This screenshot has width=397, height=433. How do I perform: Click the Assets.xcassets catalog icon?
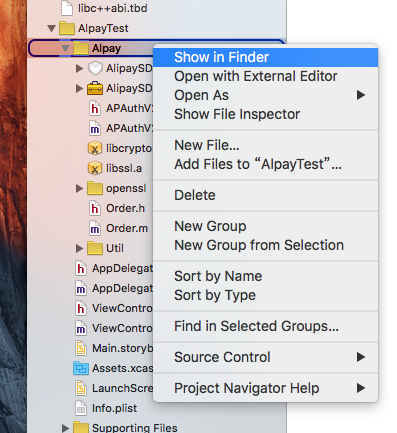[81, 369]
